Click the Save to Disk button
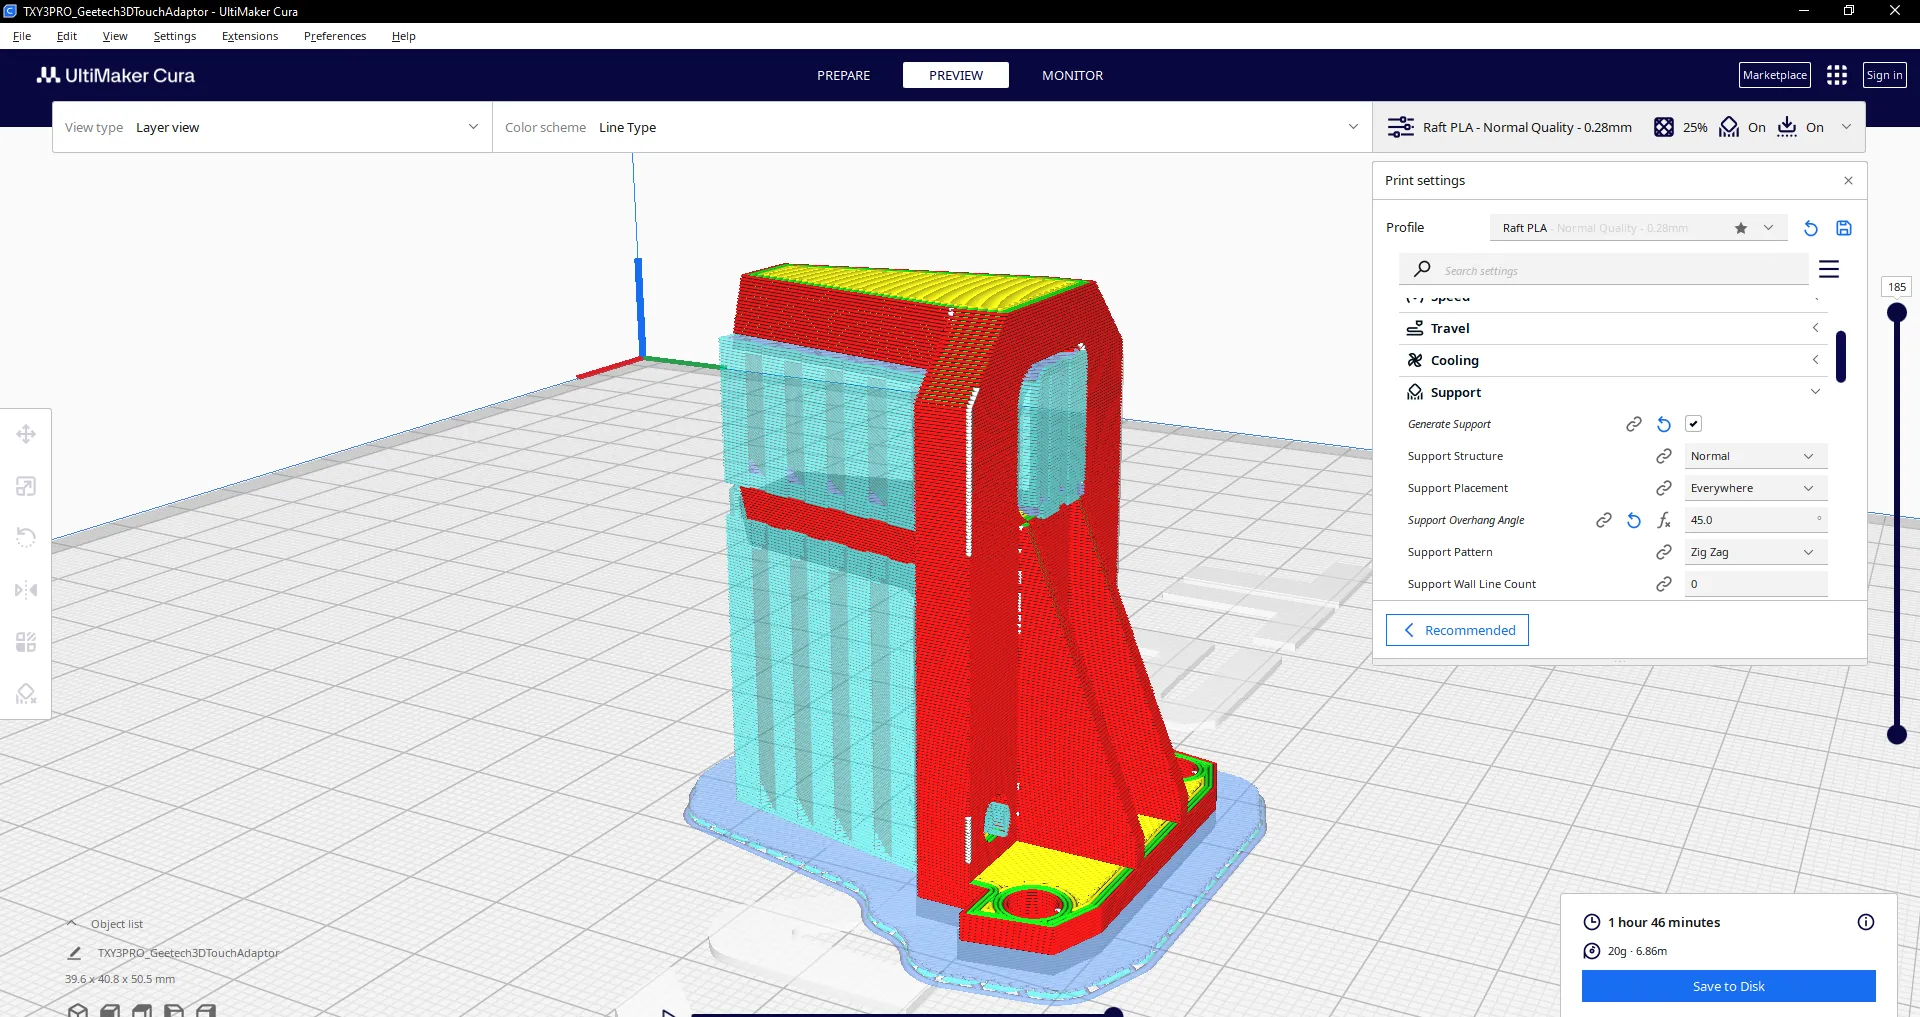Viewport: 1920px width, 1017px height. [1728, 986]
